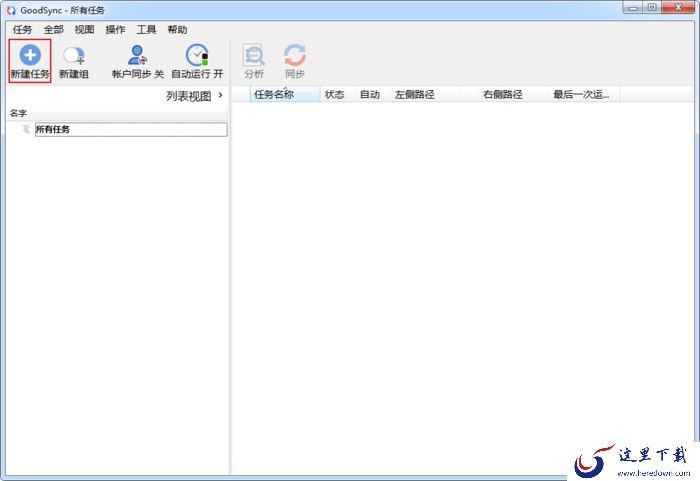
Task: Expand the 列表视图 chevron arrow
Action: tap(221, 95)
